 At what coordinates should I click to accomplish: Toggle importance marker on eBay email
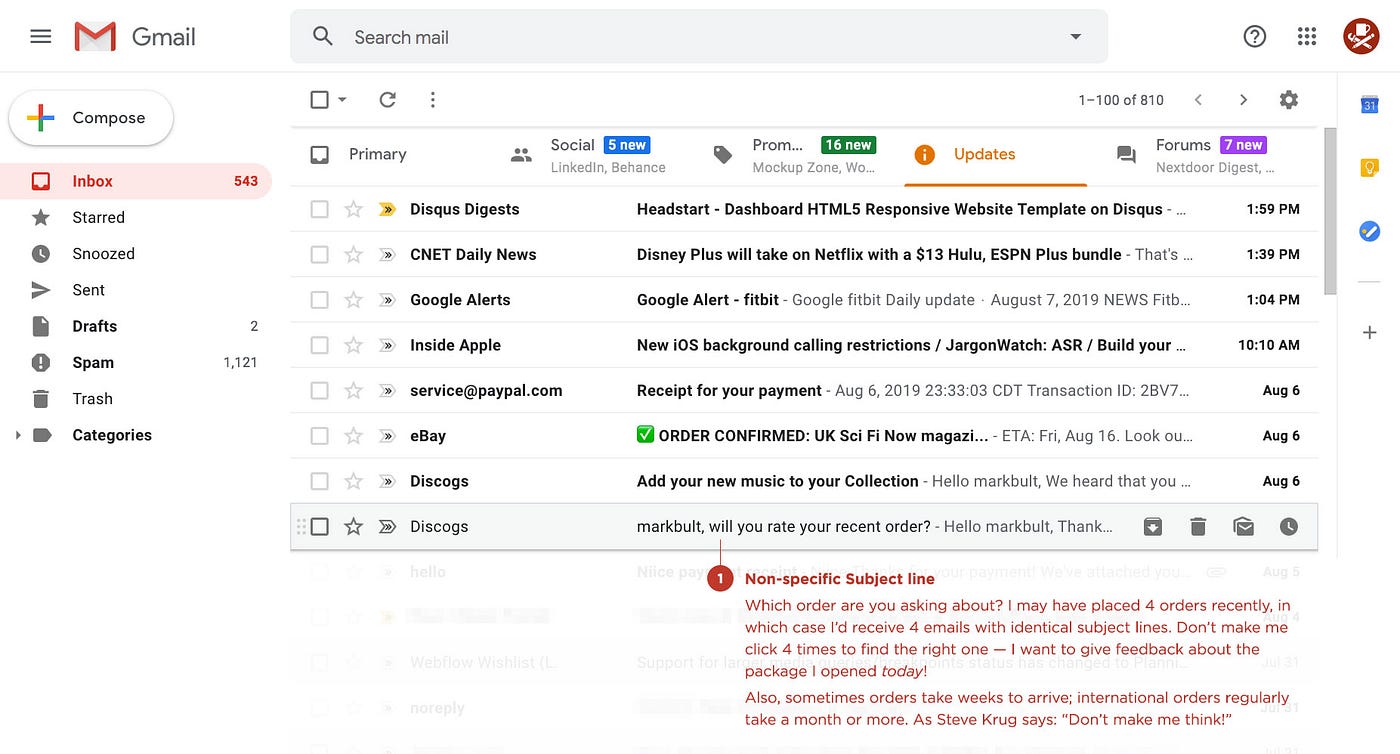(x=388, y=435)
